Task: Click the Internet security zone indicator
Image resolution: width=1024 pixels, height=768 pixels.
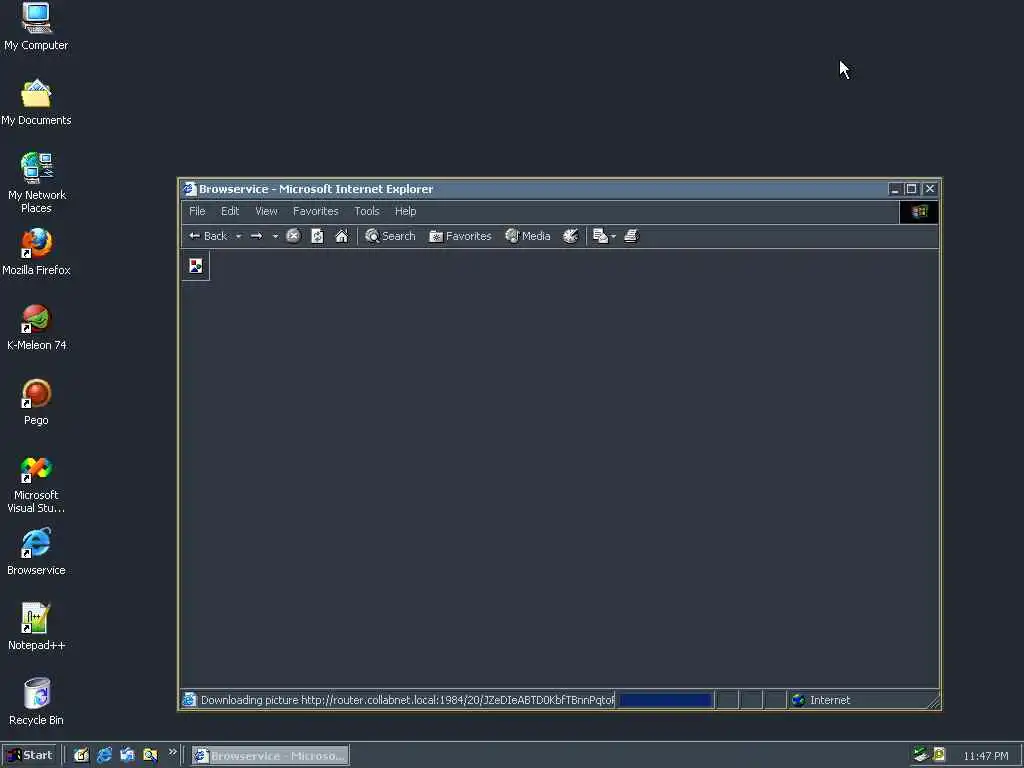Action: (x=821, y=700)
